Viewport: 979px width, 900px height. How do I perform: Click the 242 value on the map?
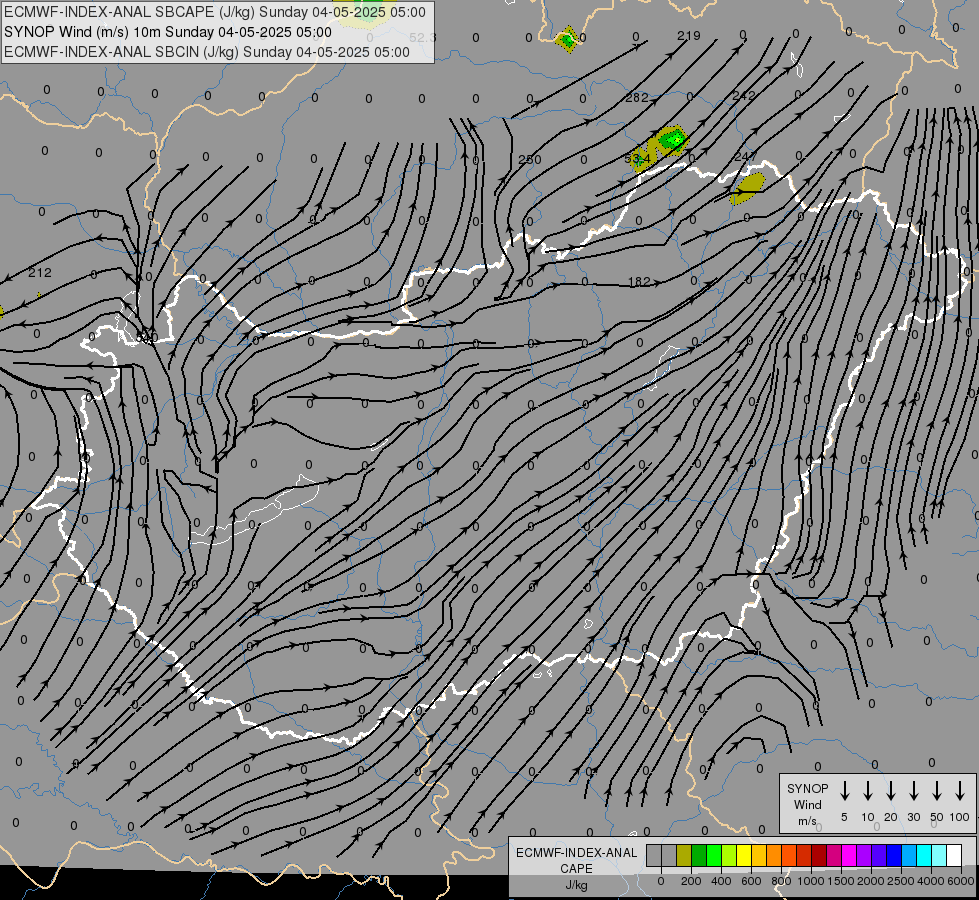pyautogui.click(x=744, y=96)
